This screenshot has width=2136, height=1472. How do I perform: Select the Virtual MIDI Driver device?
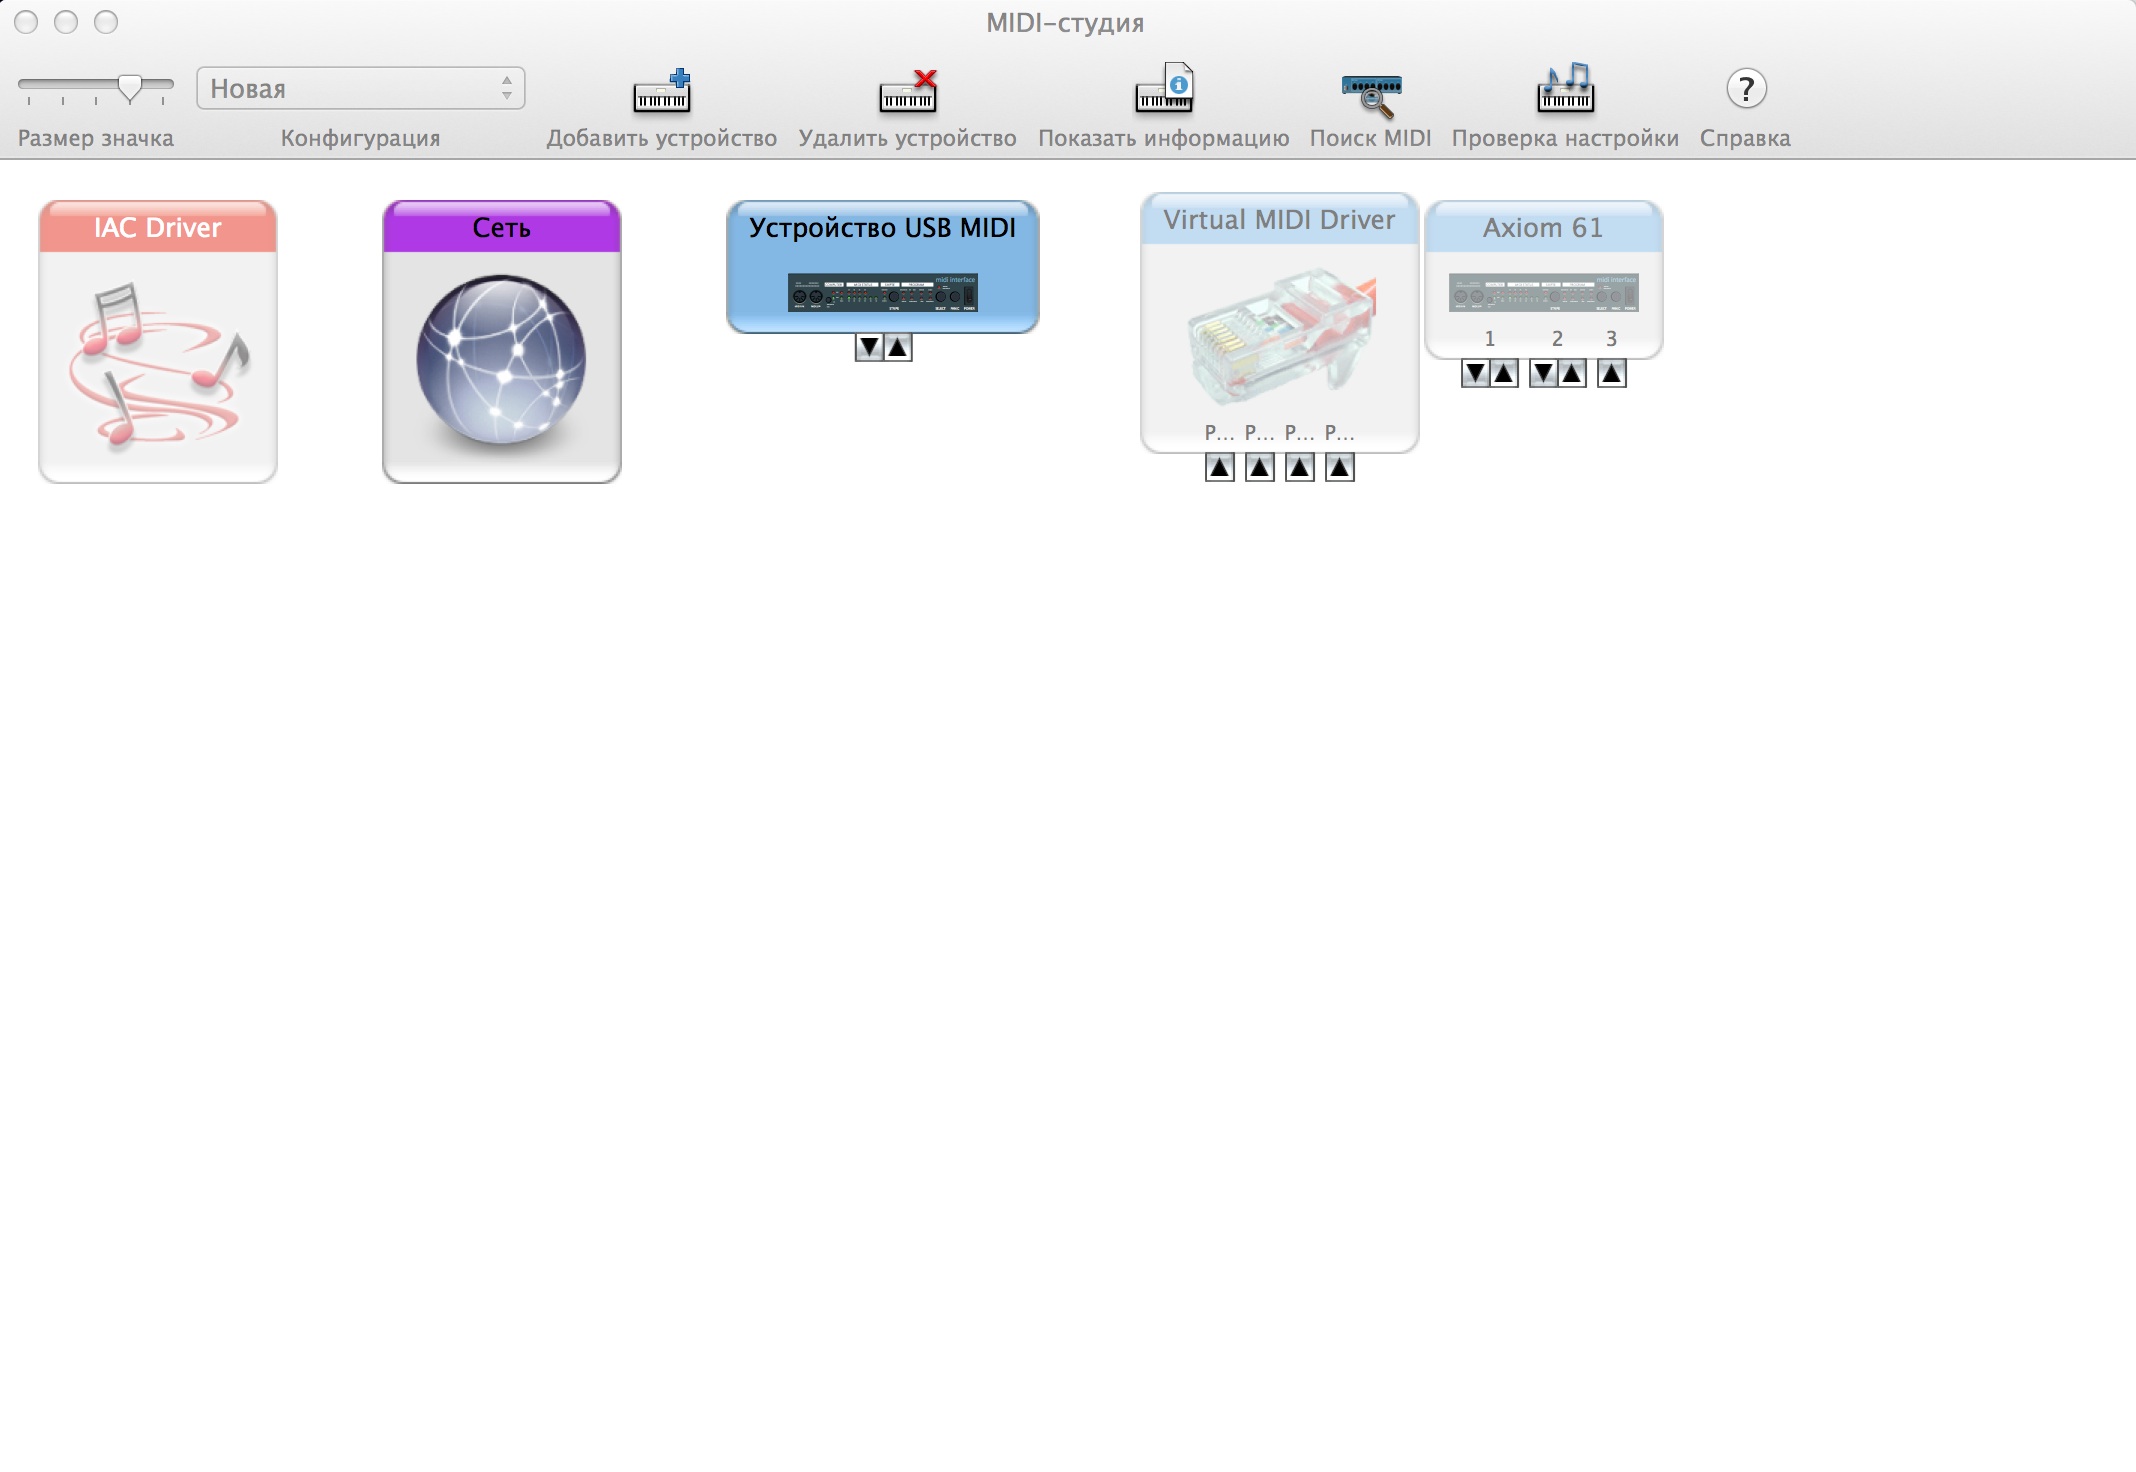click(x=1280, y=322)
